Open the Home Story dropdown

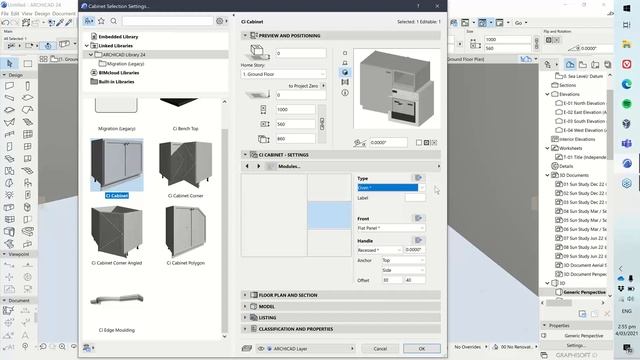tap(283, 74)
